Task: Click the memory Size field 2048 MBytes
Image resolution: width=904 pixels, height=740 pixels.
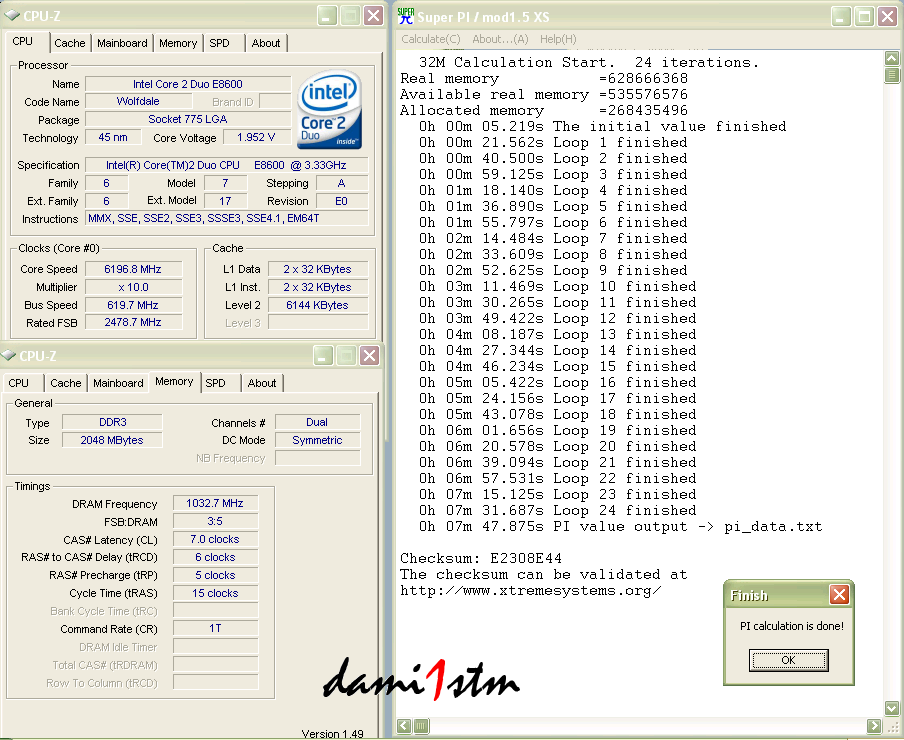Action: pyautogui.click(x=112, y=440)
